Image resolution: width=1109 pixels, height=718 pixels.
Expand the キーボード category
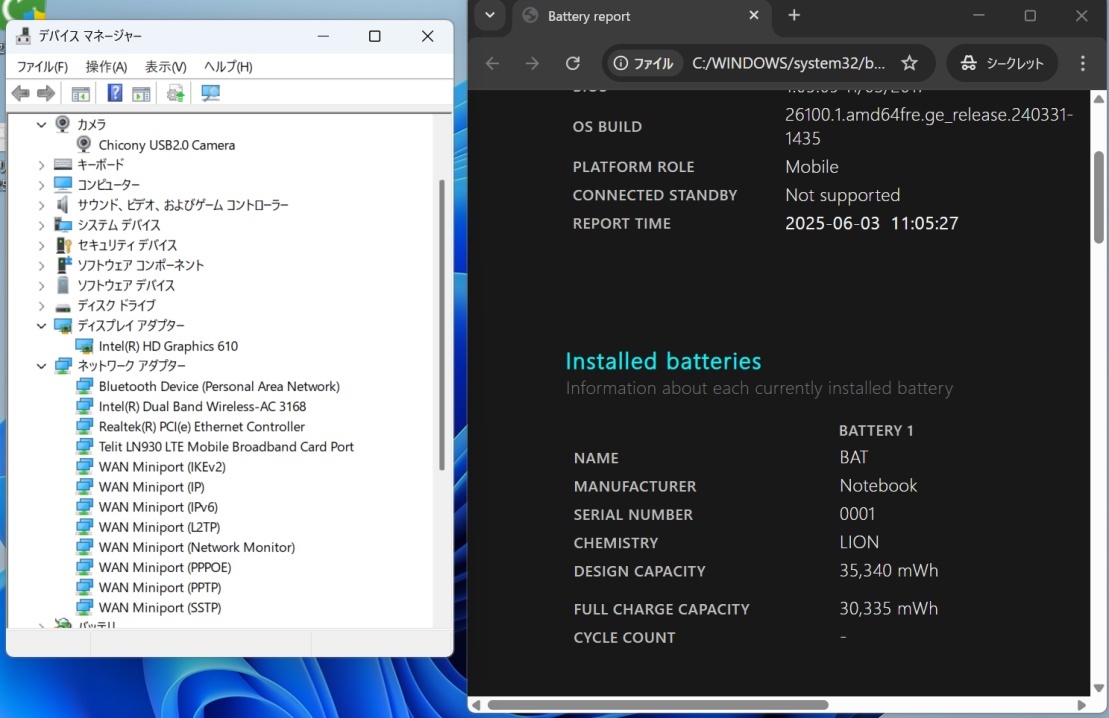[x=41, y=165]
